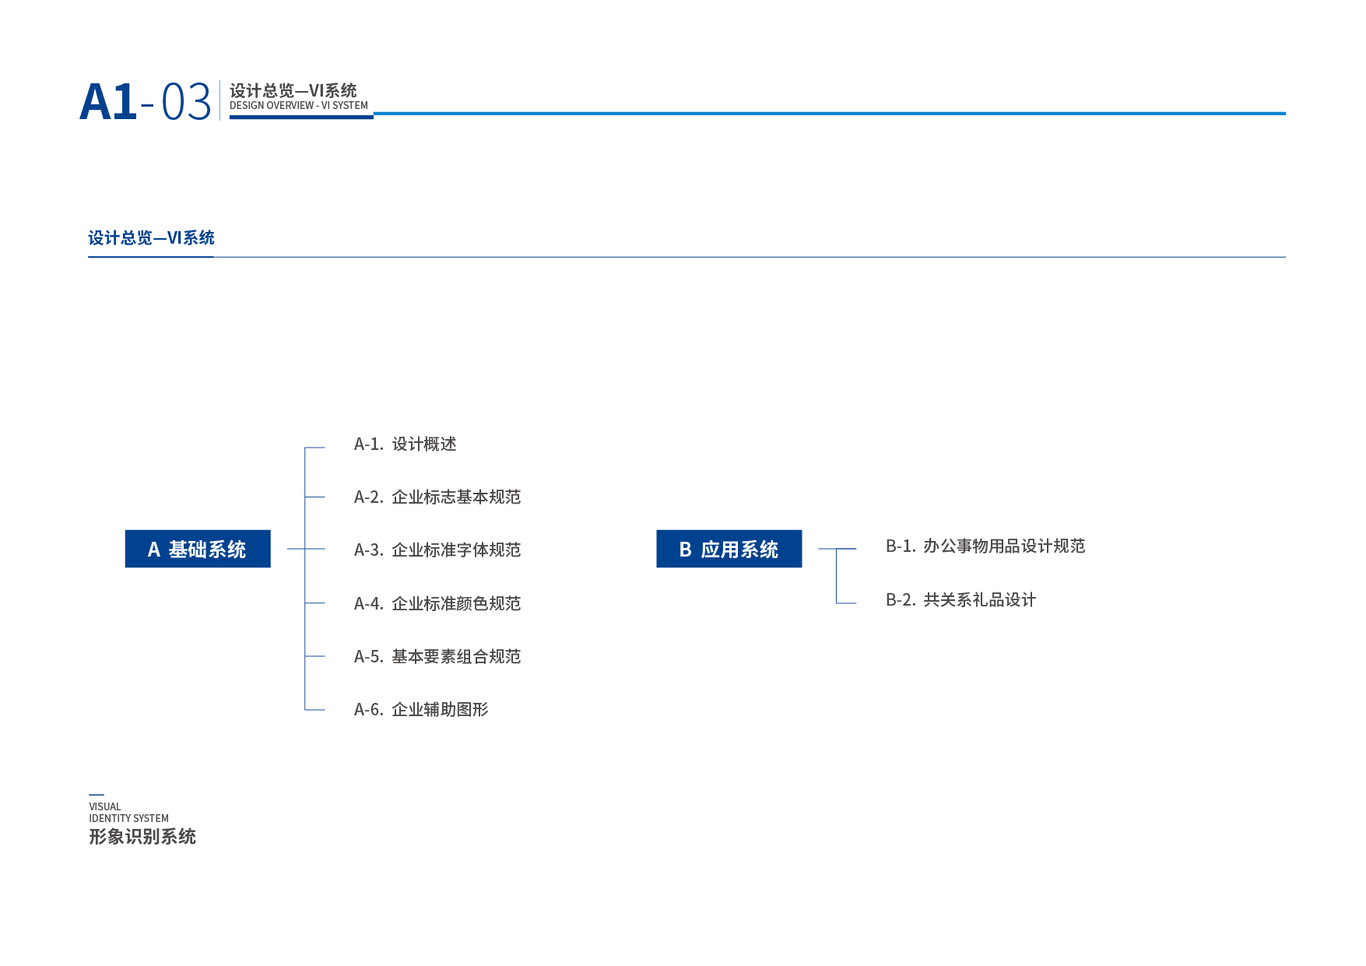Screen dimensions: 1366x966
Task: Select 'B-2. 共关系礼品设计' item
Action: click(961, 600)
